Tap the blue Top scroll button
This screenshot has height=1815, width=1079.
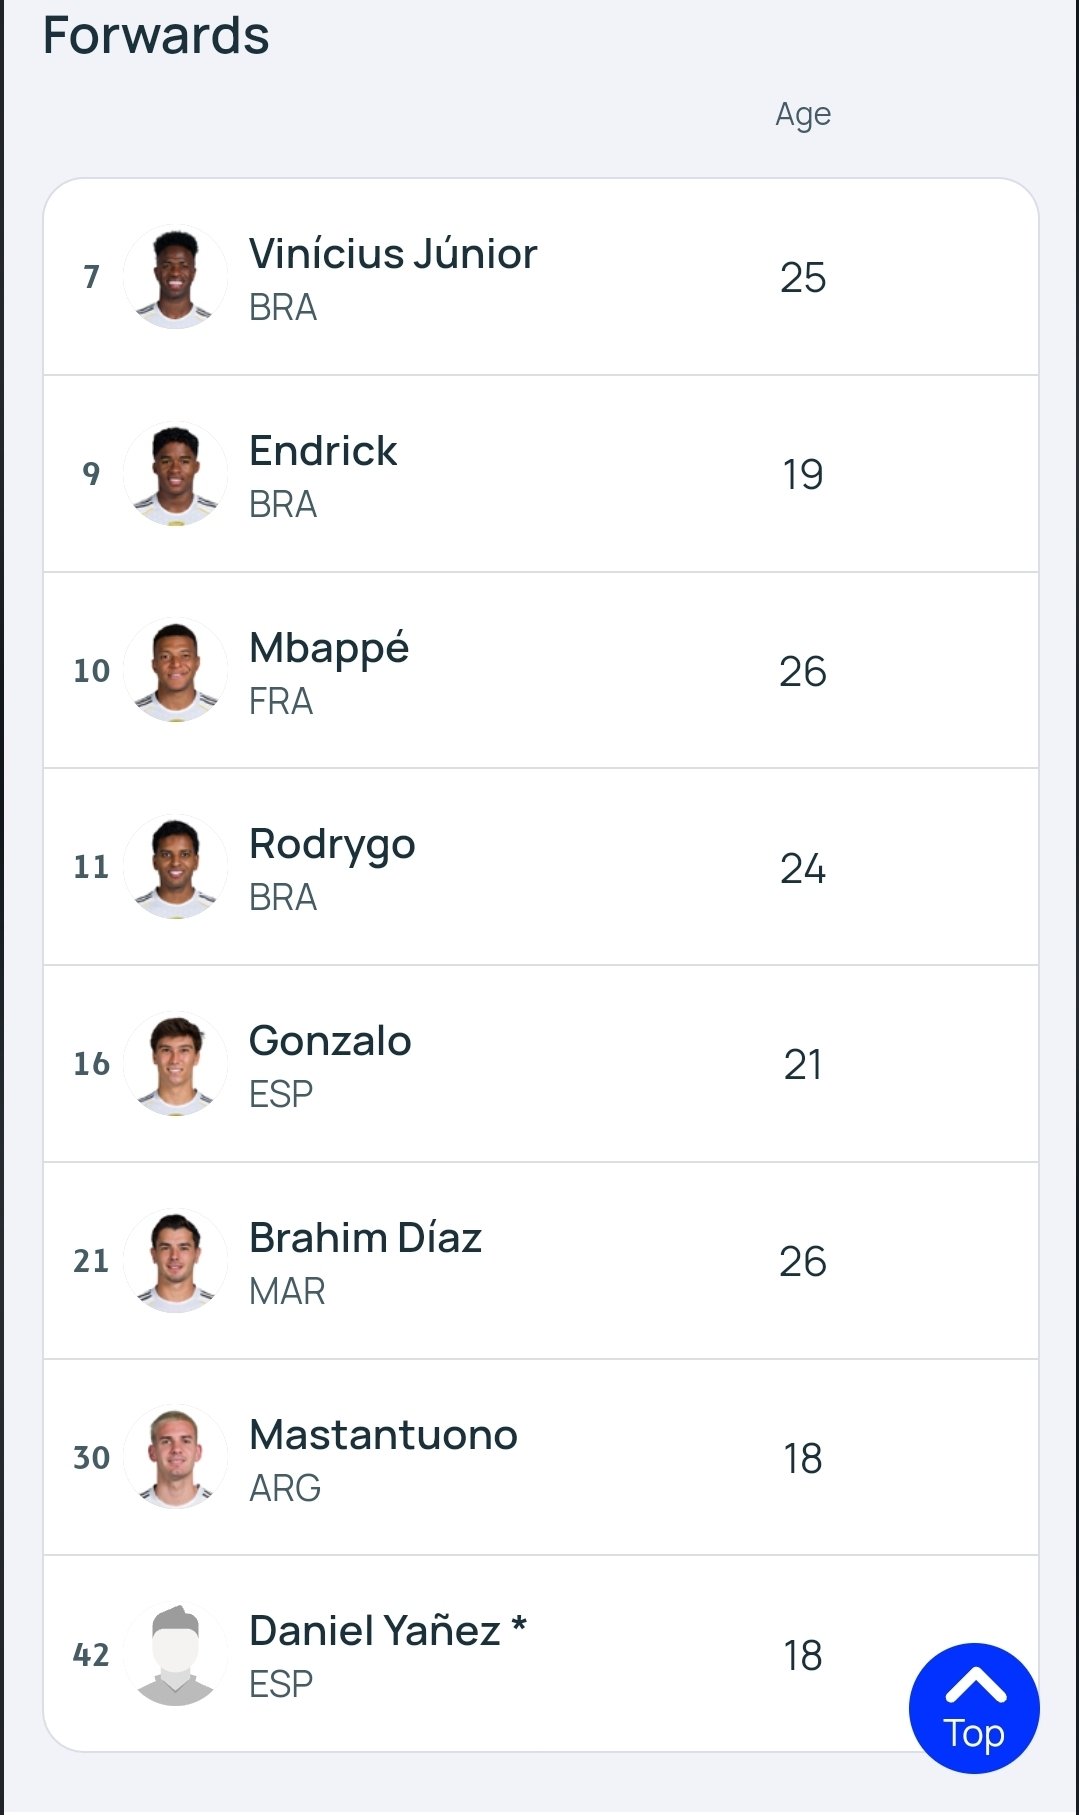(x=974, y=1708)
